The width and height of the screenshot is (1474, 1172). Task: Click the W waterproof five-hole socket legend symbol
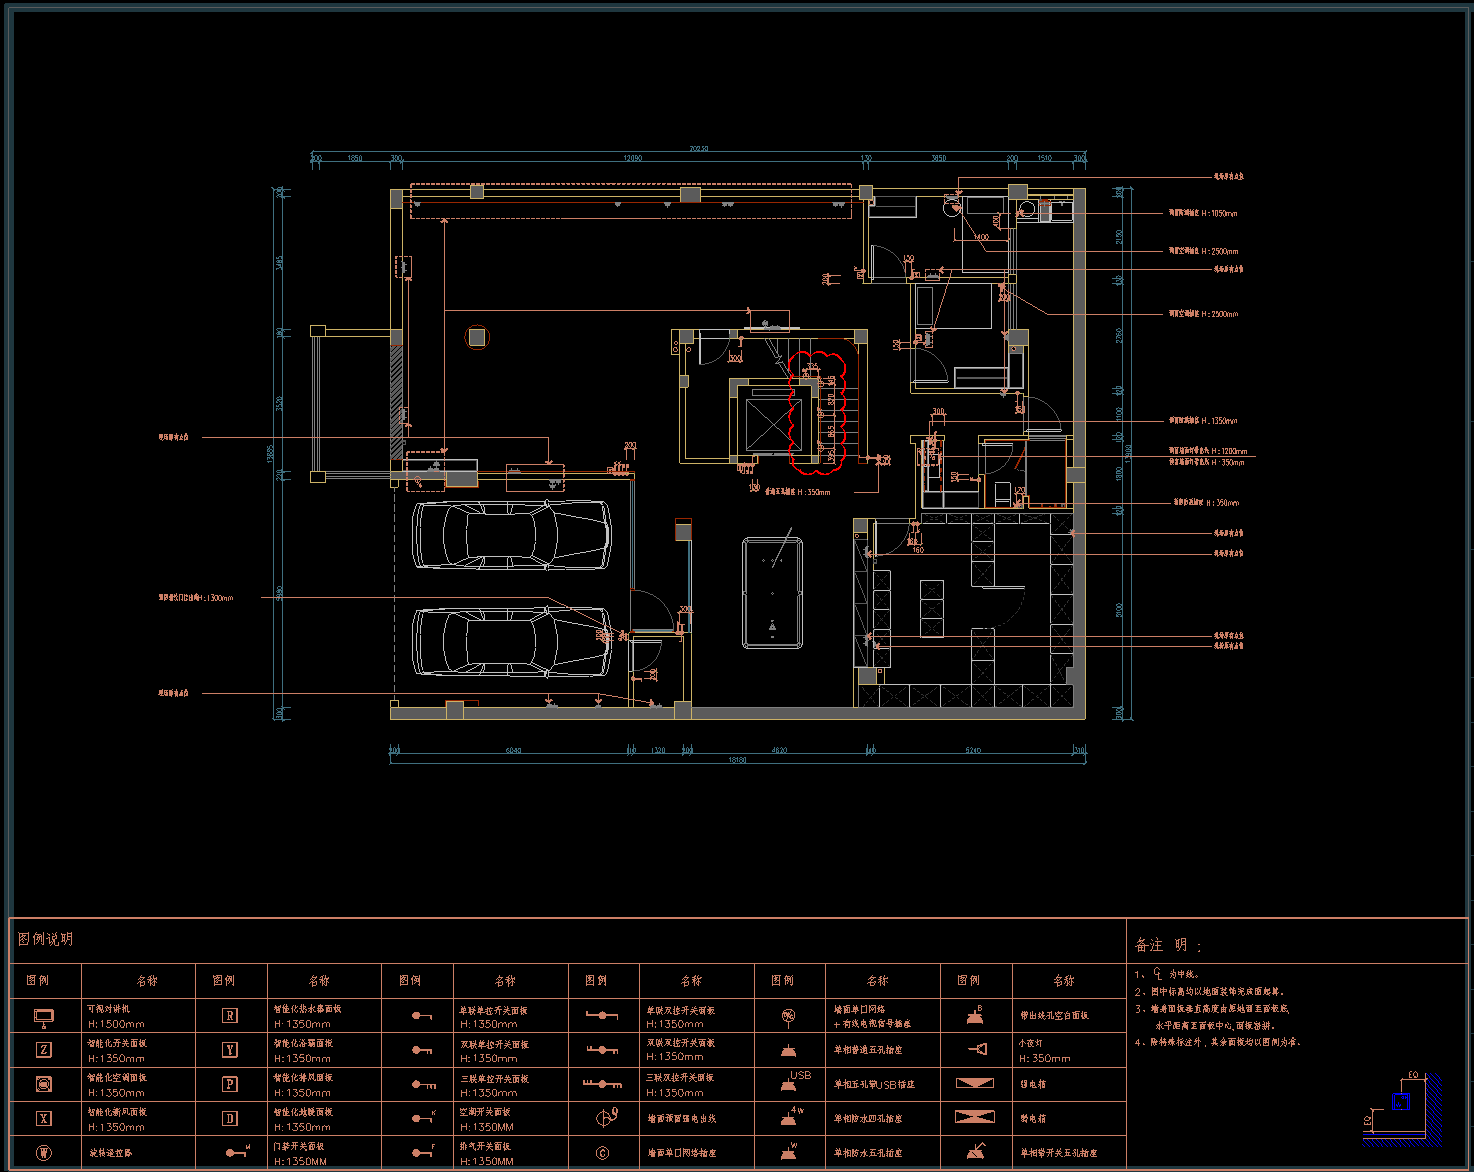(x=789, y=1152)
